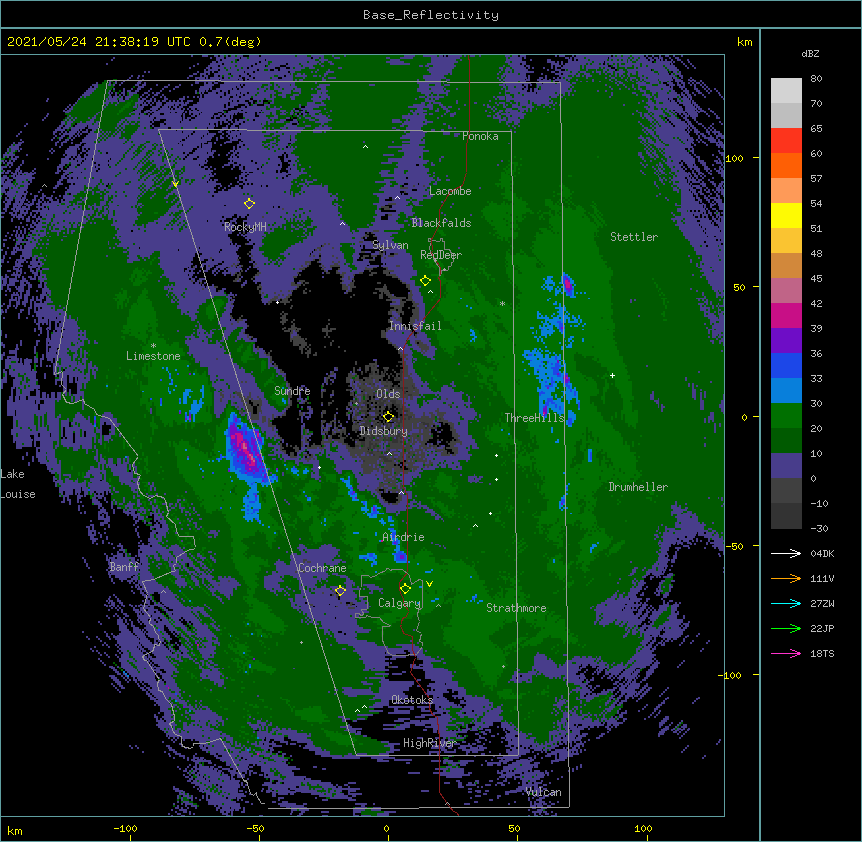Screen dimensions: 862x842
Task: Click the yellow diamond marker inside Calgary outline
Action: coord(406,589)
